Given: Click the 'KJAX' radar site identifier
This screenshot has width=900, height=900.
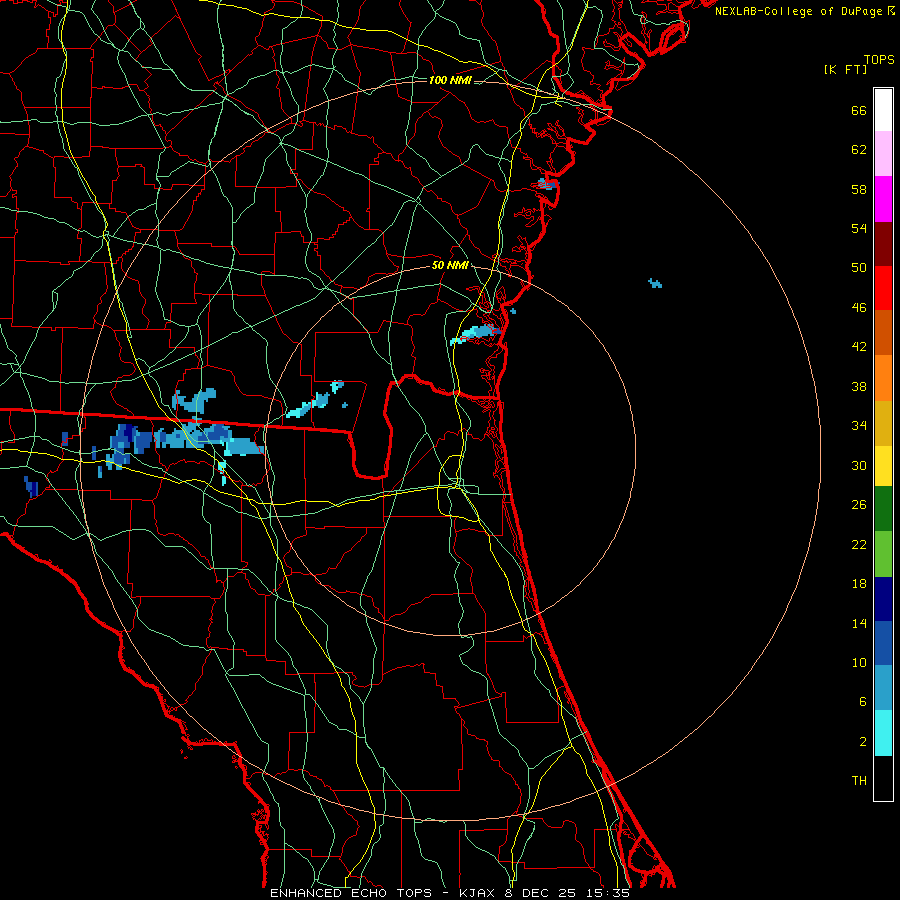Looking at the screenshot, I should tap(478, 893).
